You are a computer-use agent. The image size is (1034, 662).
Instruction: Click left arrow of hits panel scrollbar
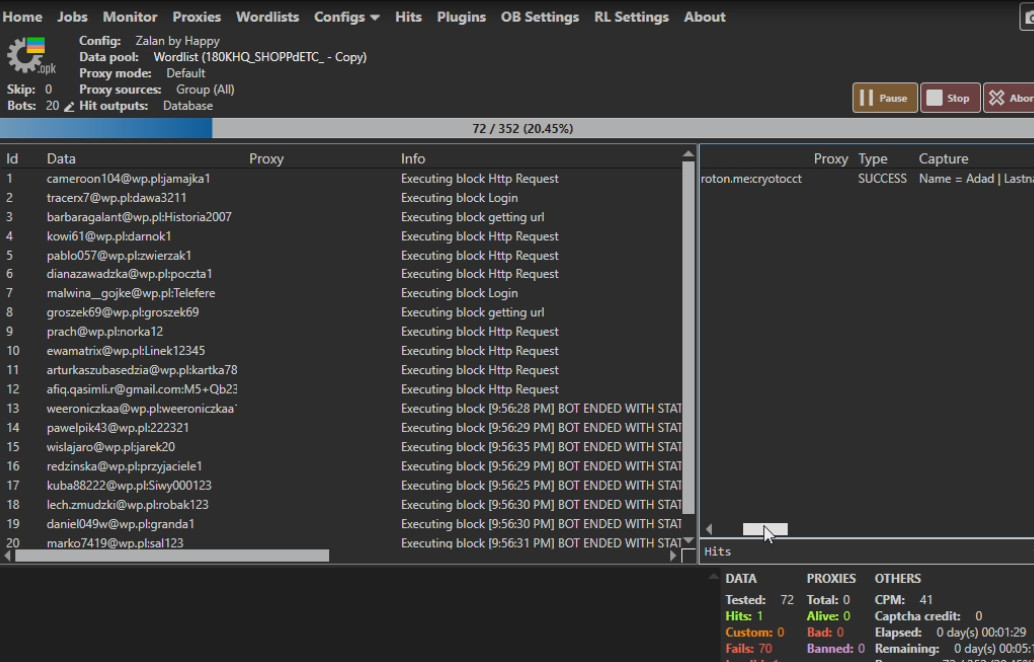pyautogui.click(x=709, y=530)
